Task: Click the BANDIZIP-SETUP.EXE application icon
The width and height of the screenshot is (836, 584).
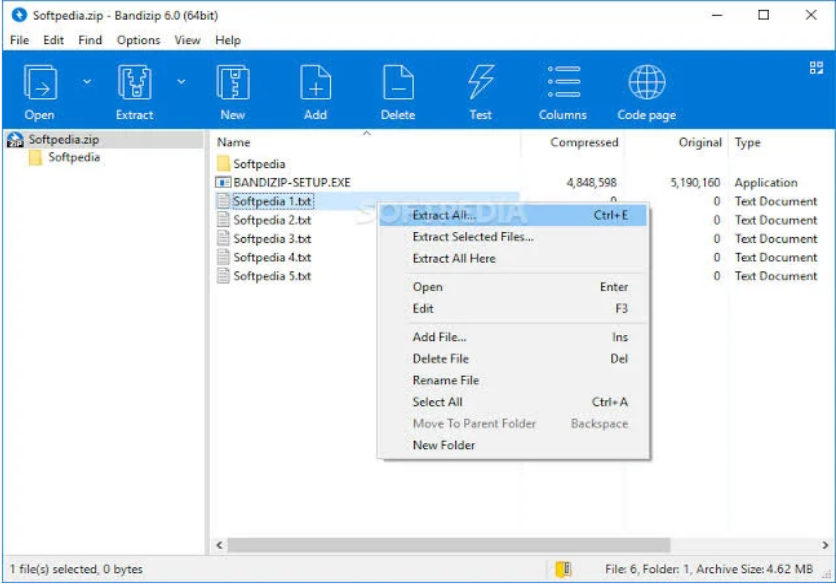Action: [x=222, y=182]
